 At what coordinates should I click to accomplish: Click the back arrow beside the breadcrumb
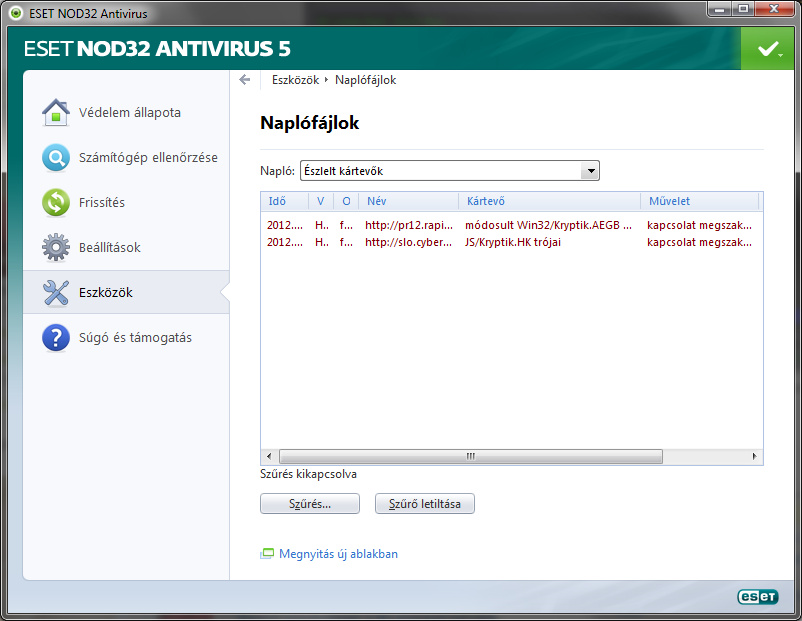click(245, 80)
